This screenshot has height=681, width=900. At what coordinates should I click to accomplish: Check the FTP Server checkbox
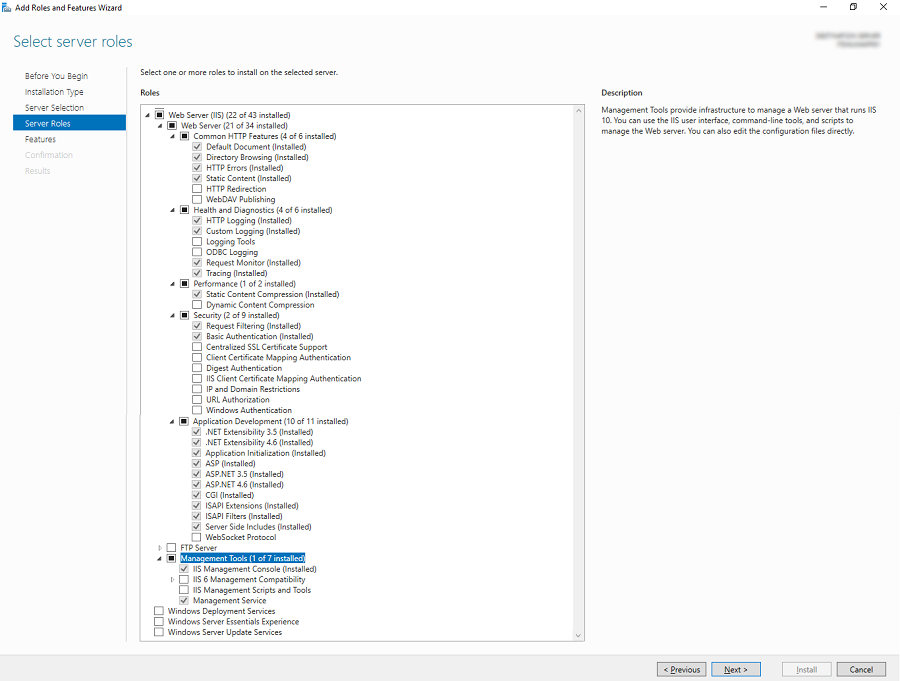pyautogui.click(x=171, y=548)
